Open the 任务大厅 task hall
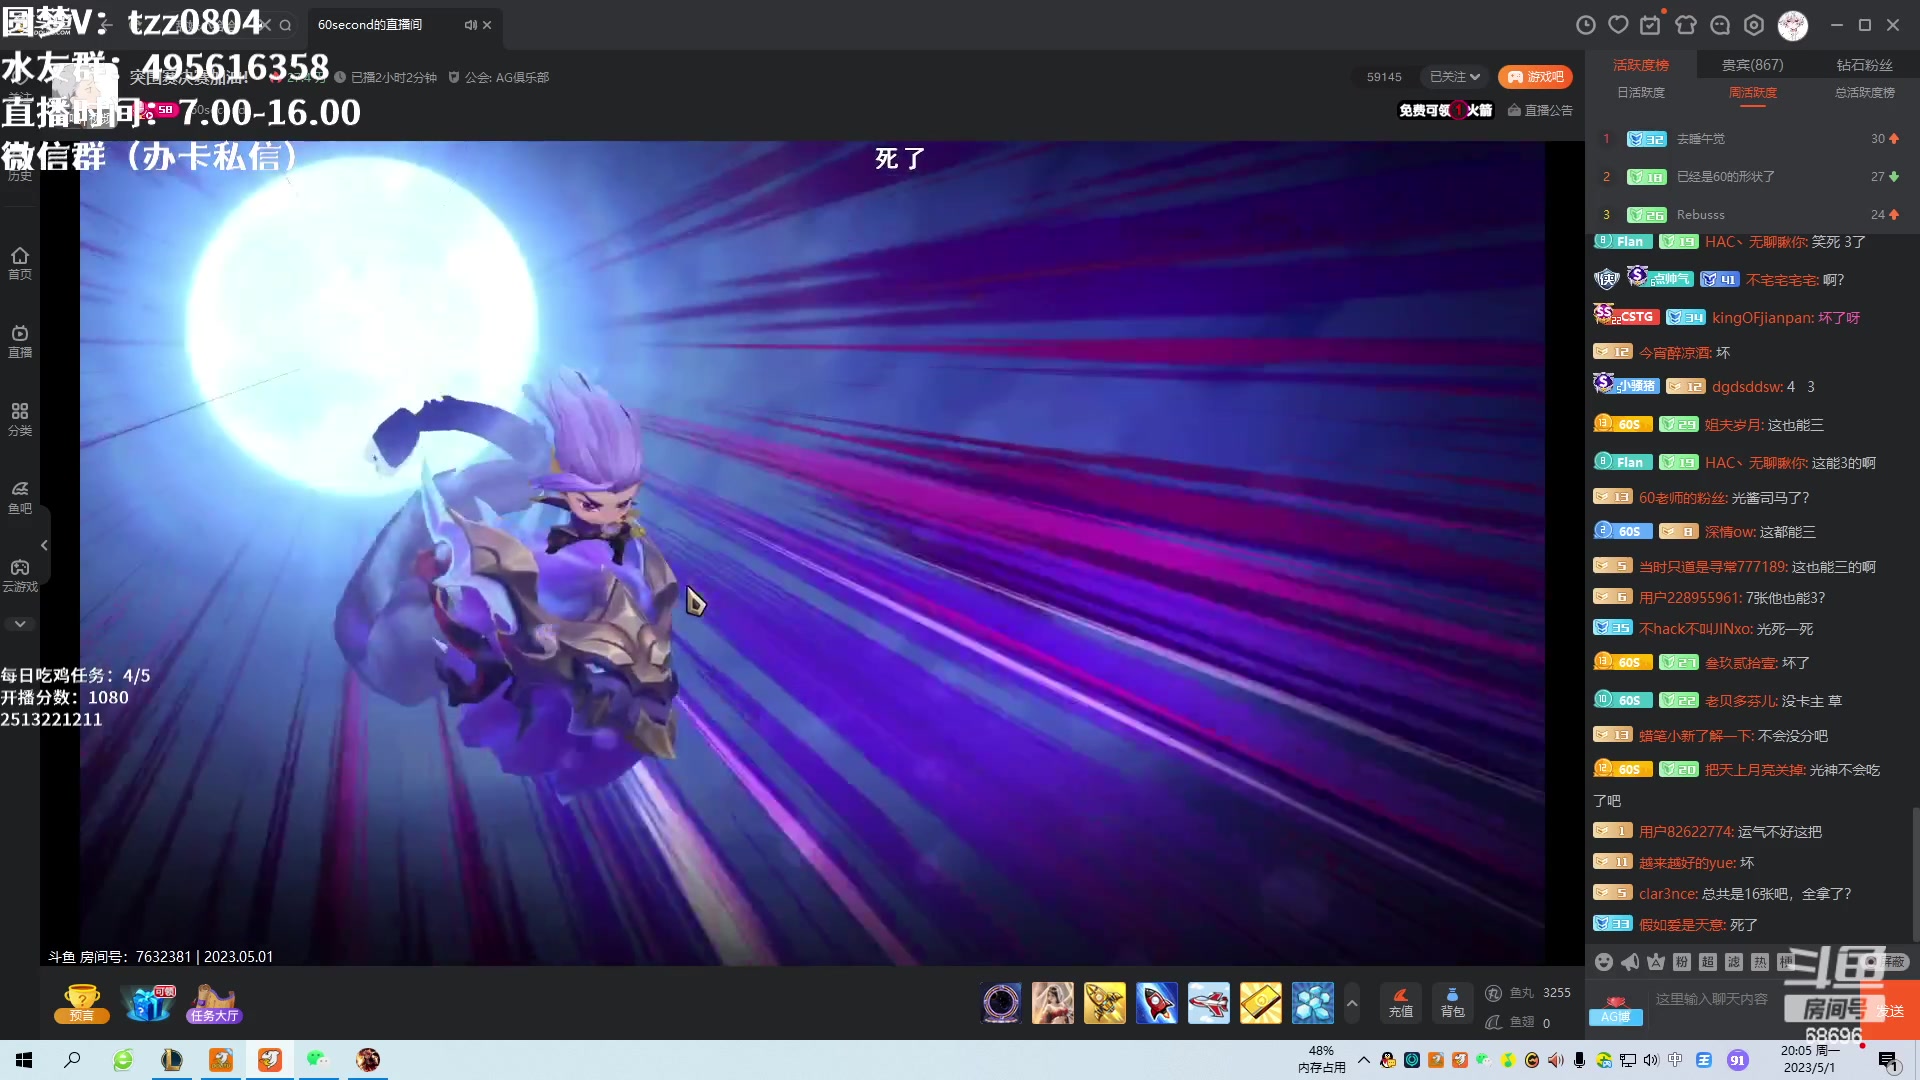 [x=214, y=1003]
